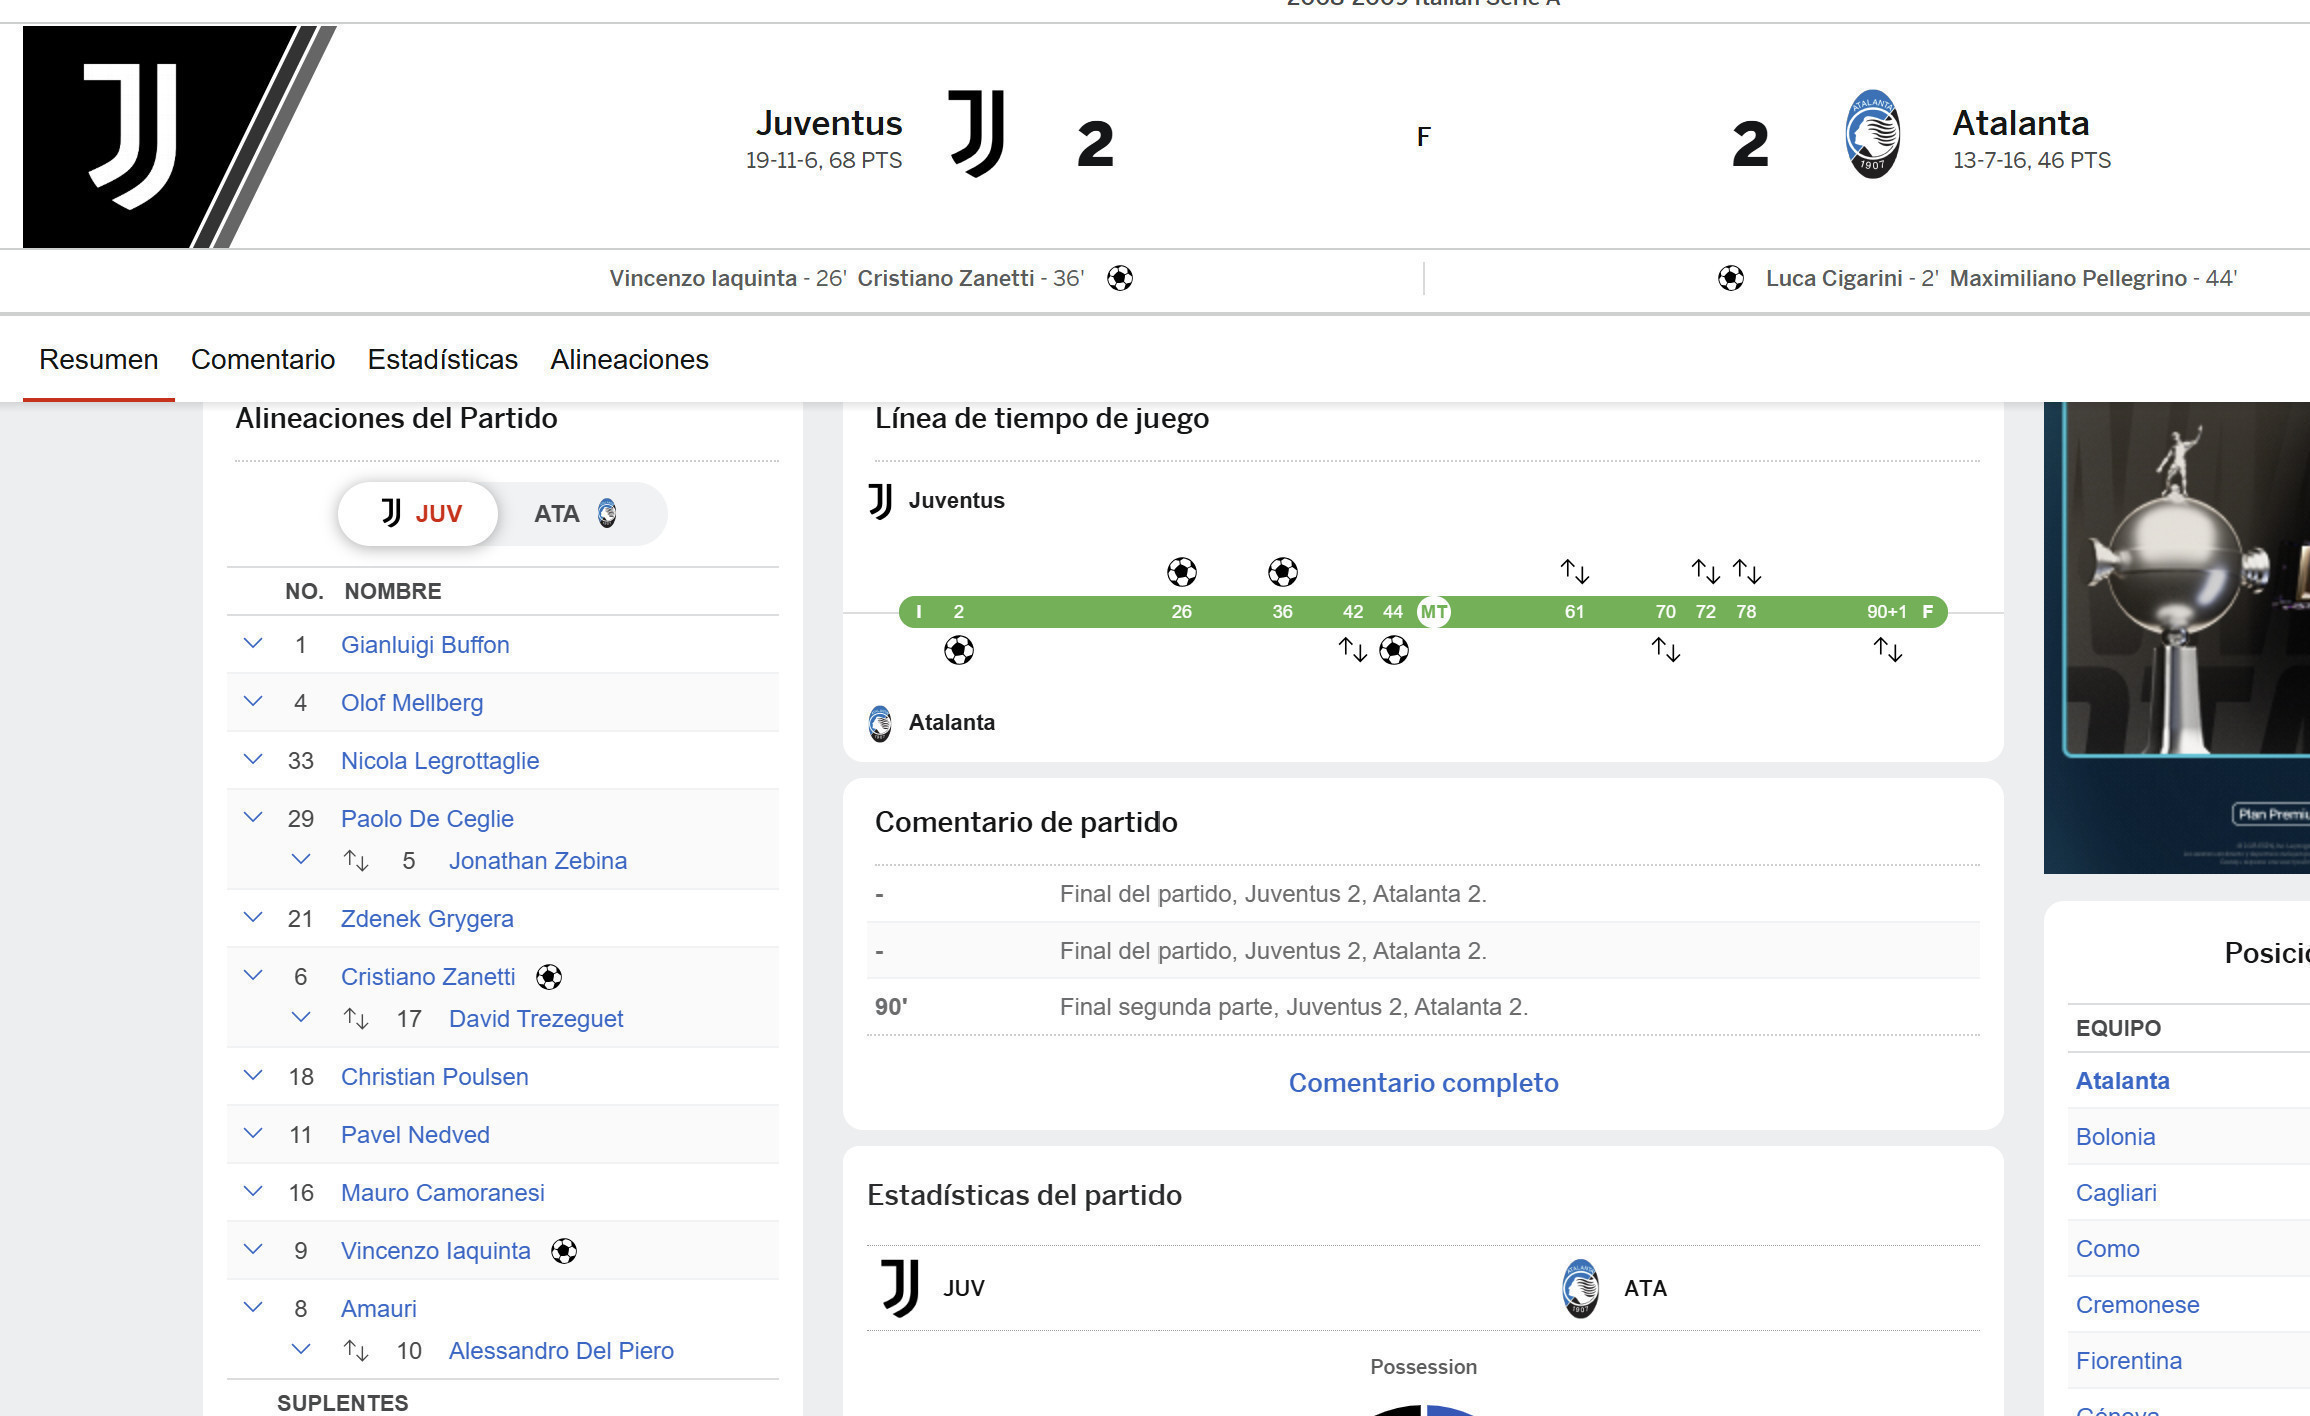This screenshot has width=2310, height=1416.
Task: Open Alessandro Del Piero player link
Action: pyautogui.click(x=561, y=1351)
